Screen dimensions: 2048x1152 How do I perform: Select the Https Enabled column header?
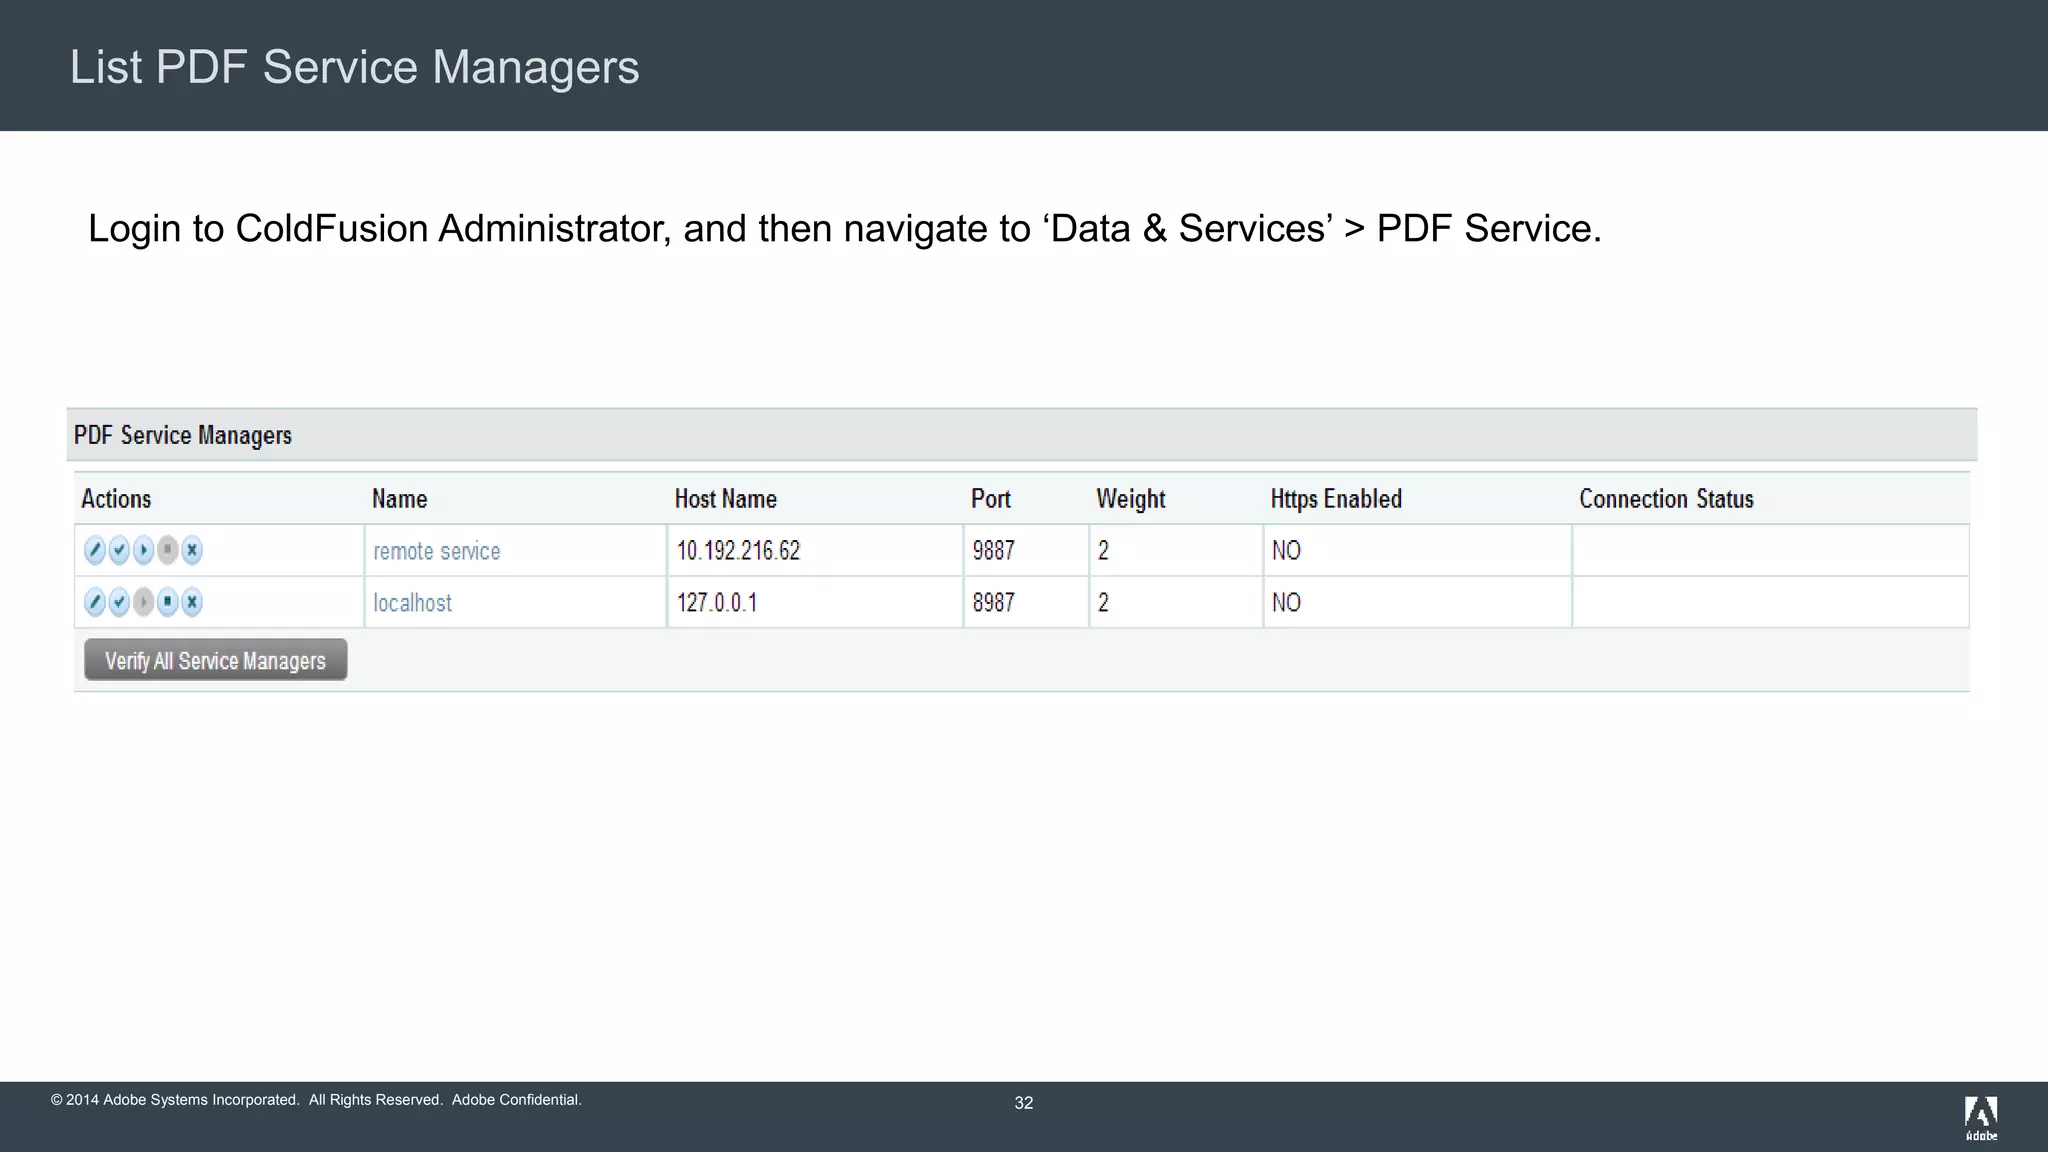click(1336, 499)
